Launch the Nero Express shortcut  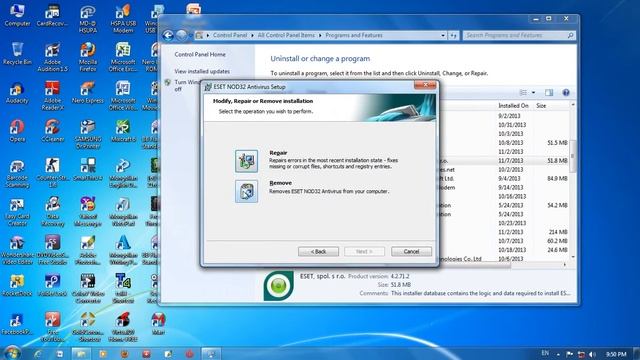pyautogui.click(x=87, y=92)
